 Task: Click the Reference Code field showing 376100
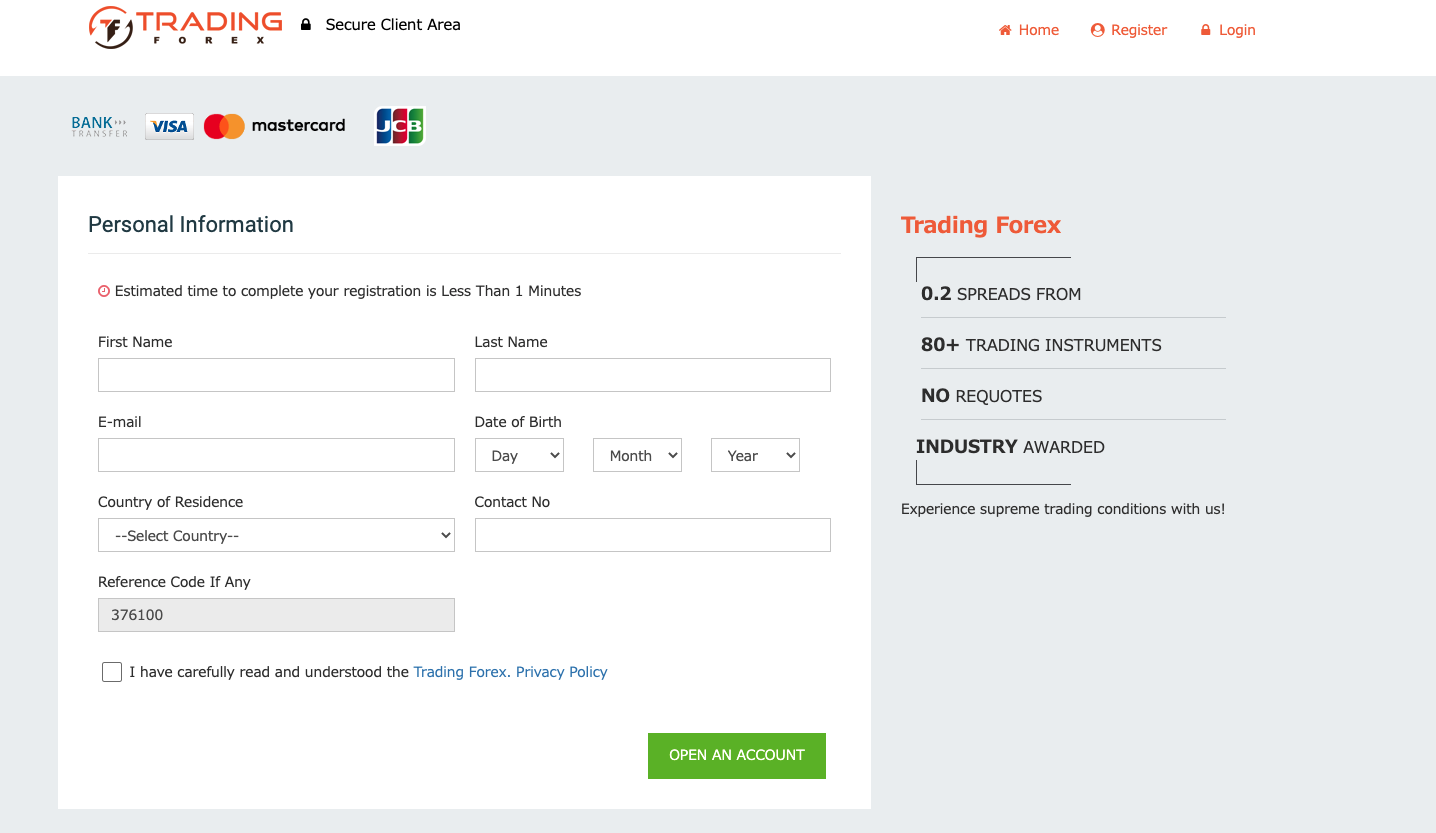tap(276, 615)
